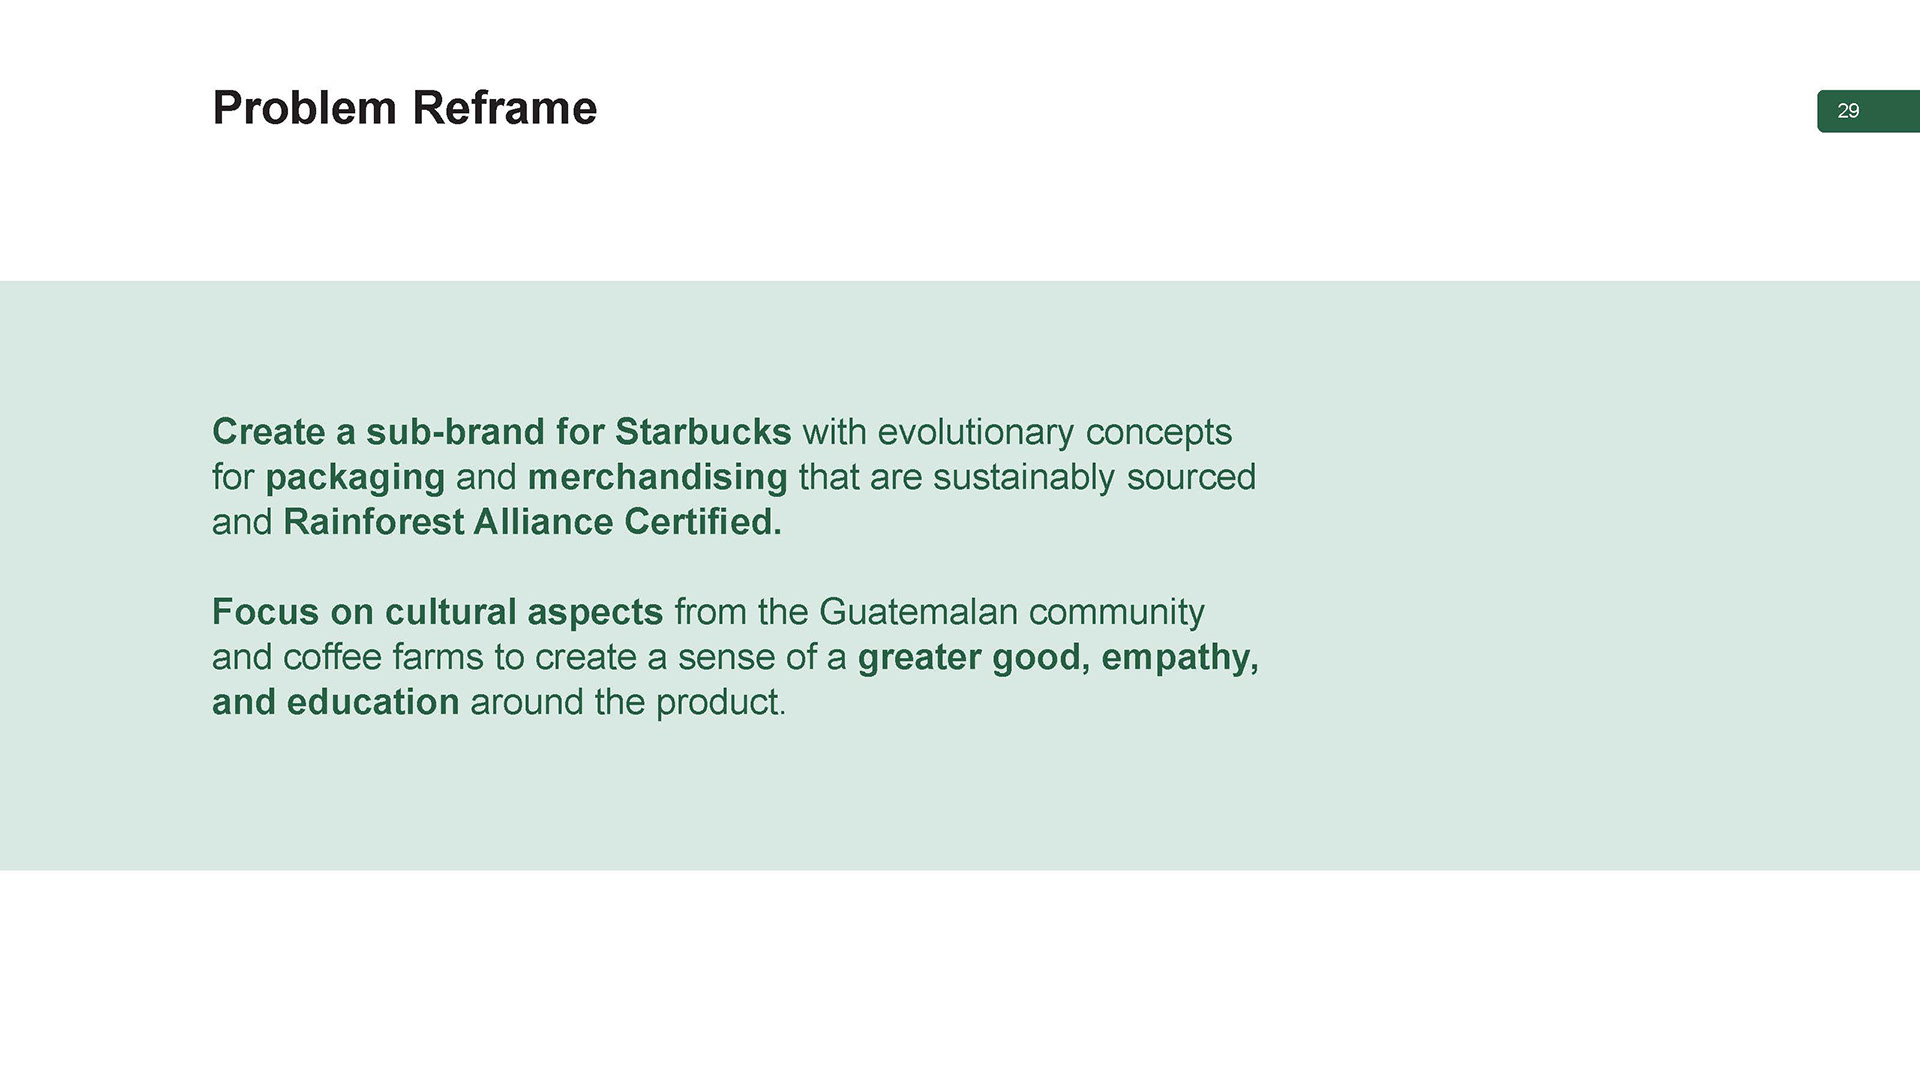This screenshot has height=1080, width=1920.
Task: Click the word 'Certified.' ending first paragraph
Action: click(703, 522)
